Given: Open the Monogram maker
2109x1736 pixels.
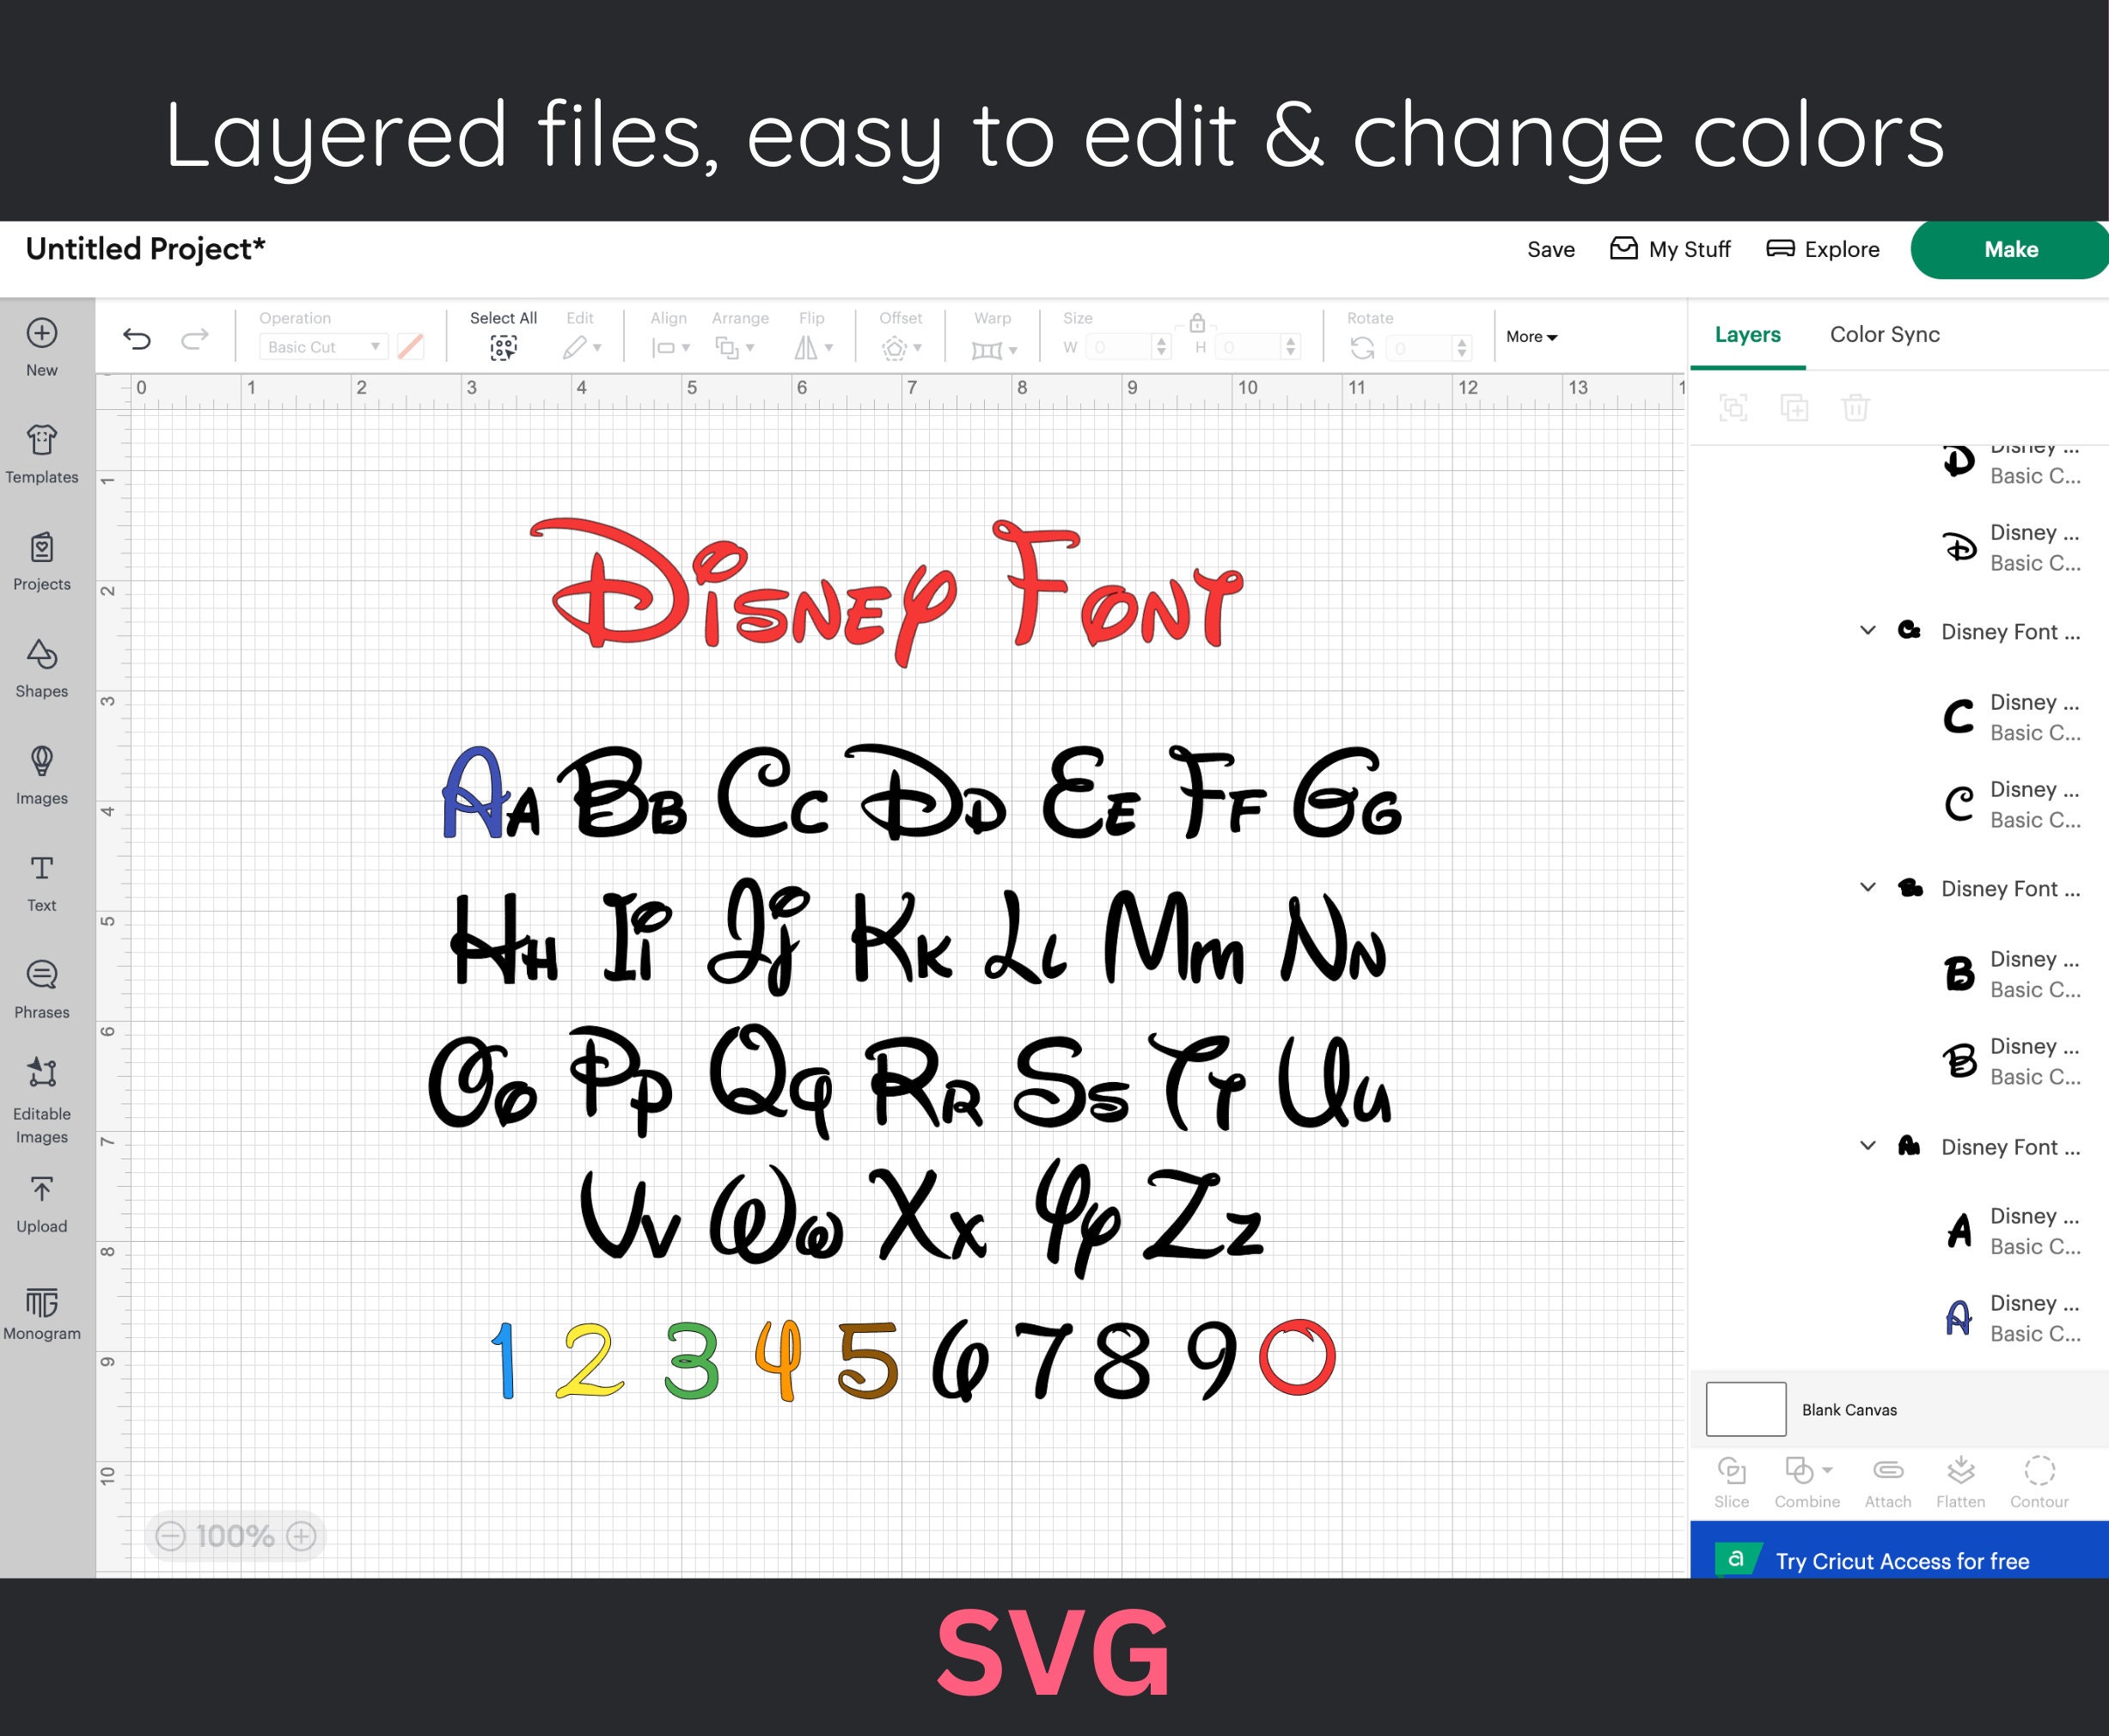Looking at the screenshot, I should (x=41, y=1310).
